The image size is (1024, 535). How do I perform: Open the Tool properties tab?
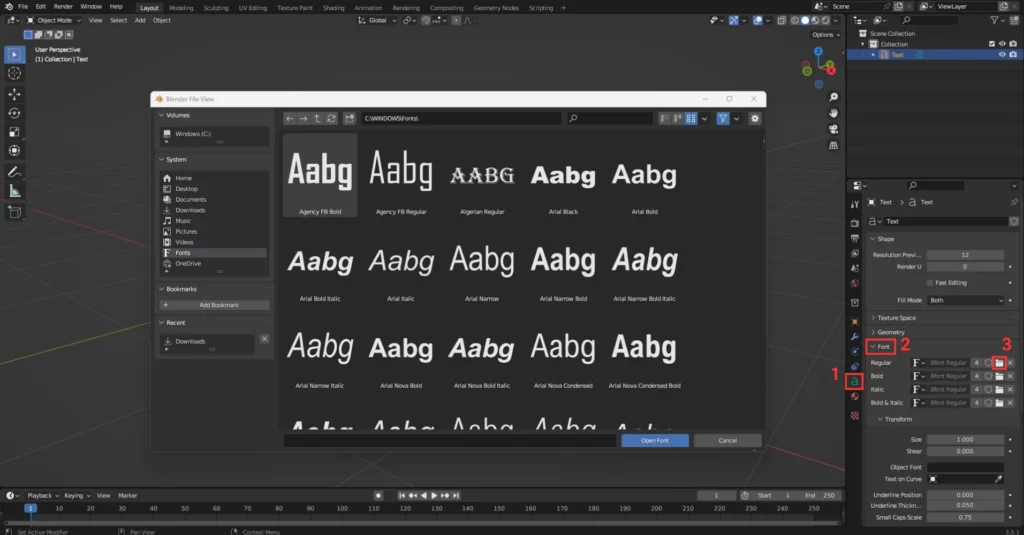(x=854, y=204)
